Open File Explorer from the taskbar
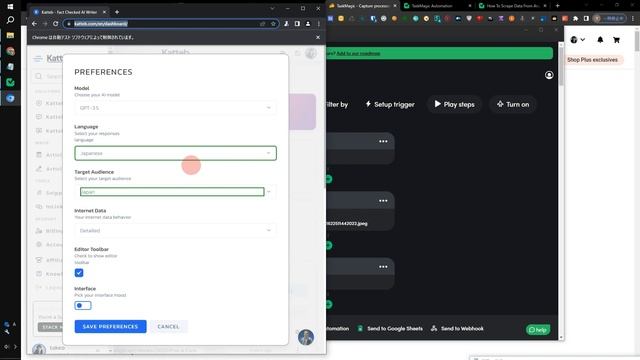This screenshot has height=360, width=640. tap(10, 36)
